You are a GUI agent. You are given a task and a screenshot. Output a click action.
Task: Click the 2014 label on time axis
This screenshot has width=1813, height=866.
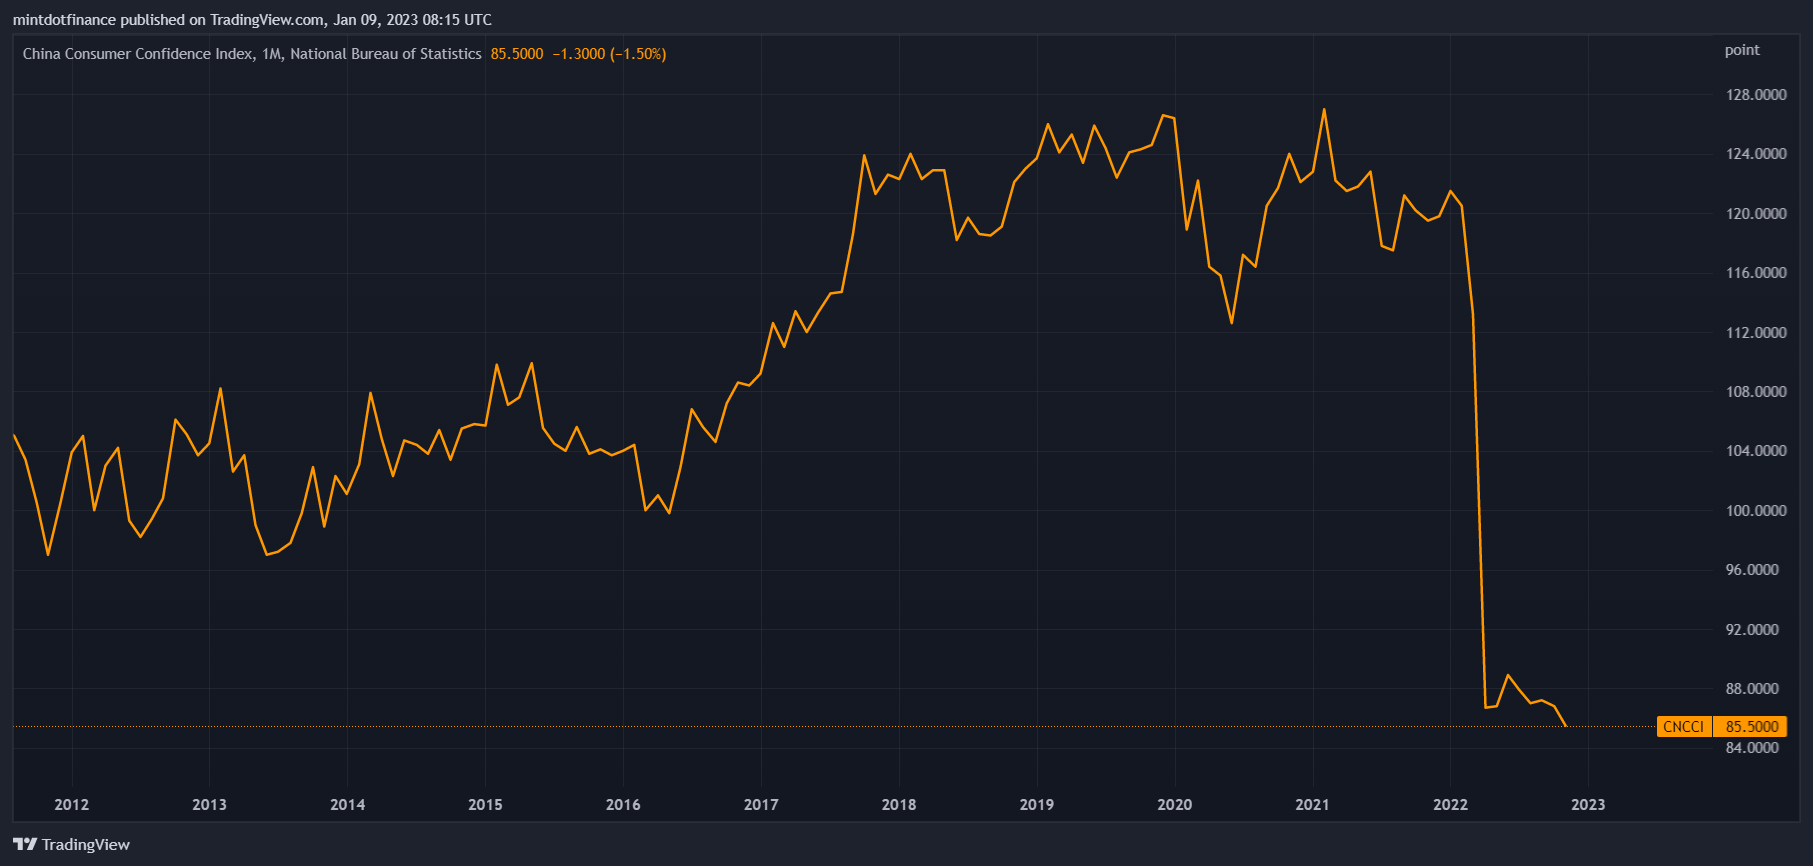[x=347, y=805]
